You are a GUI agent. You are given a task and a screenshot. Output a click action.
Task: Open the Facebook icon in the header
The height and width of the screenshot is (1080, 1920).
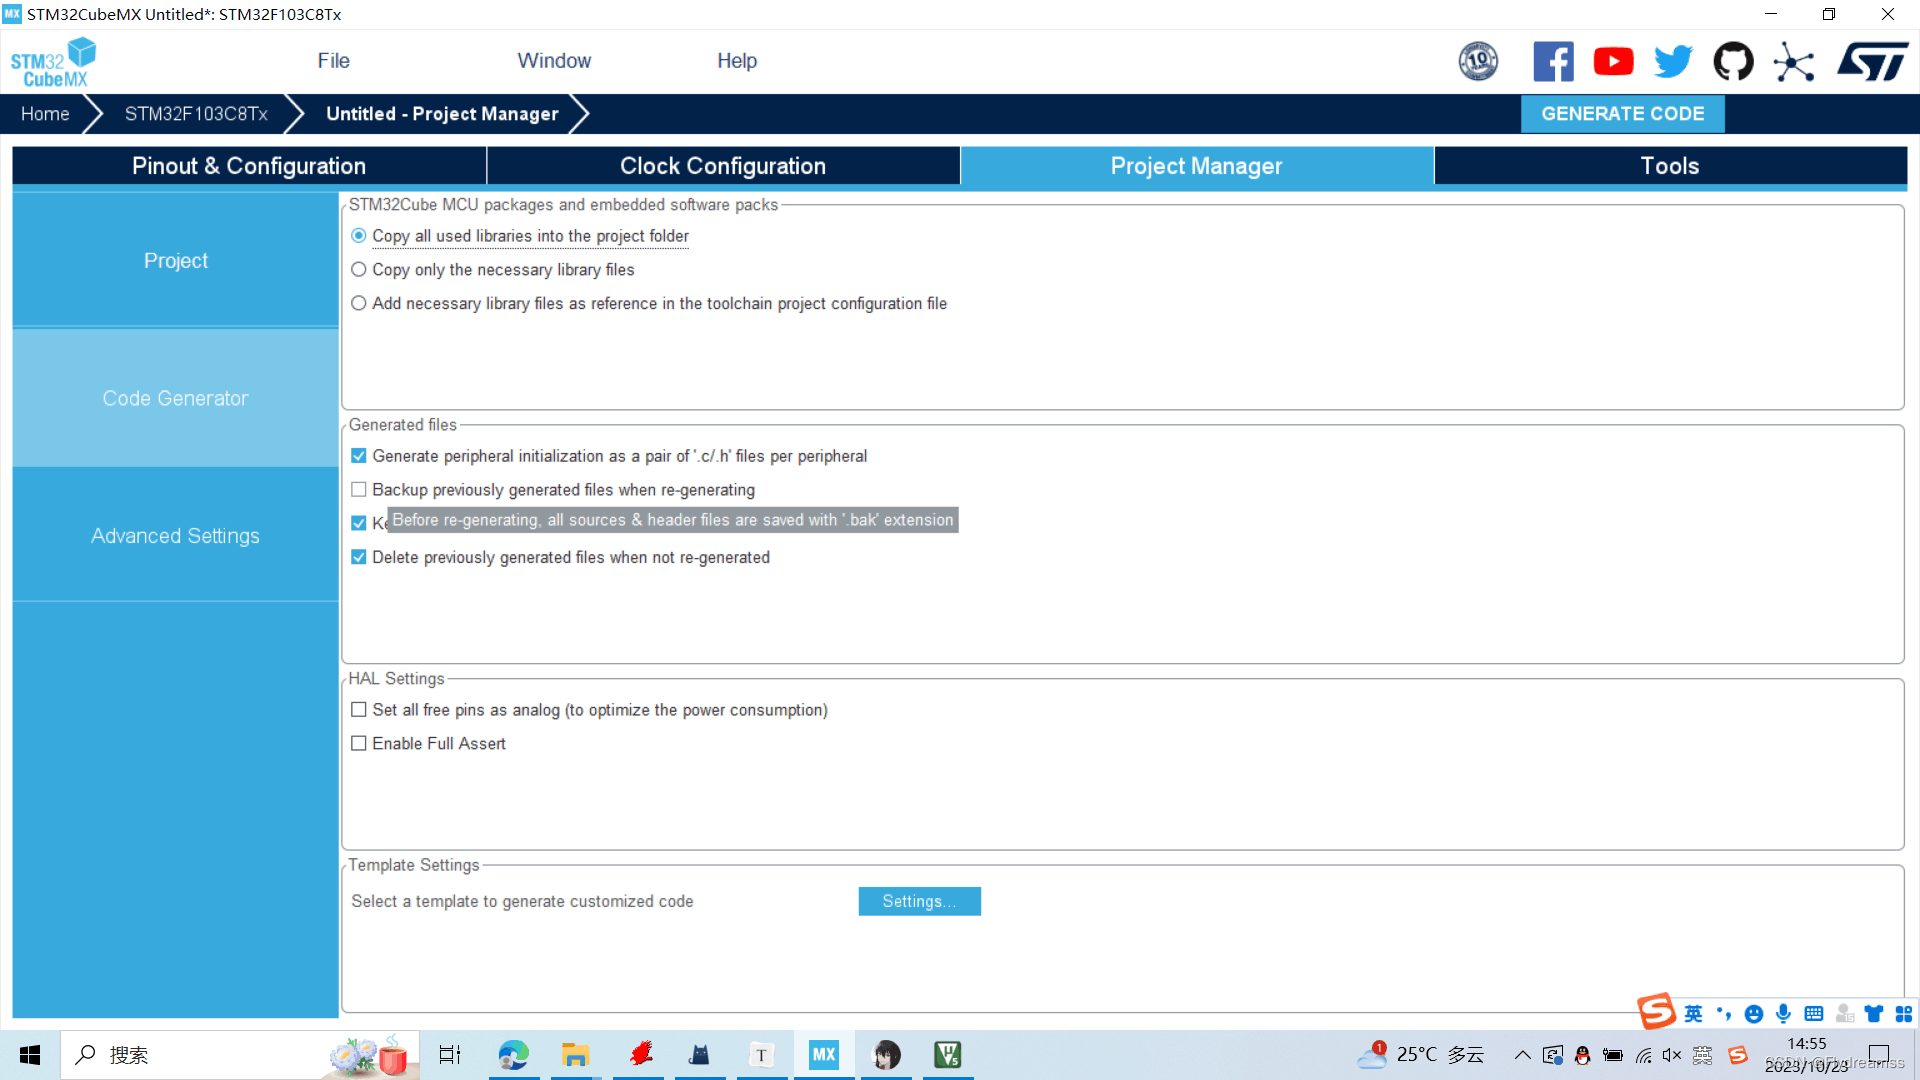1553,61
